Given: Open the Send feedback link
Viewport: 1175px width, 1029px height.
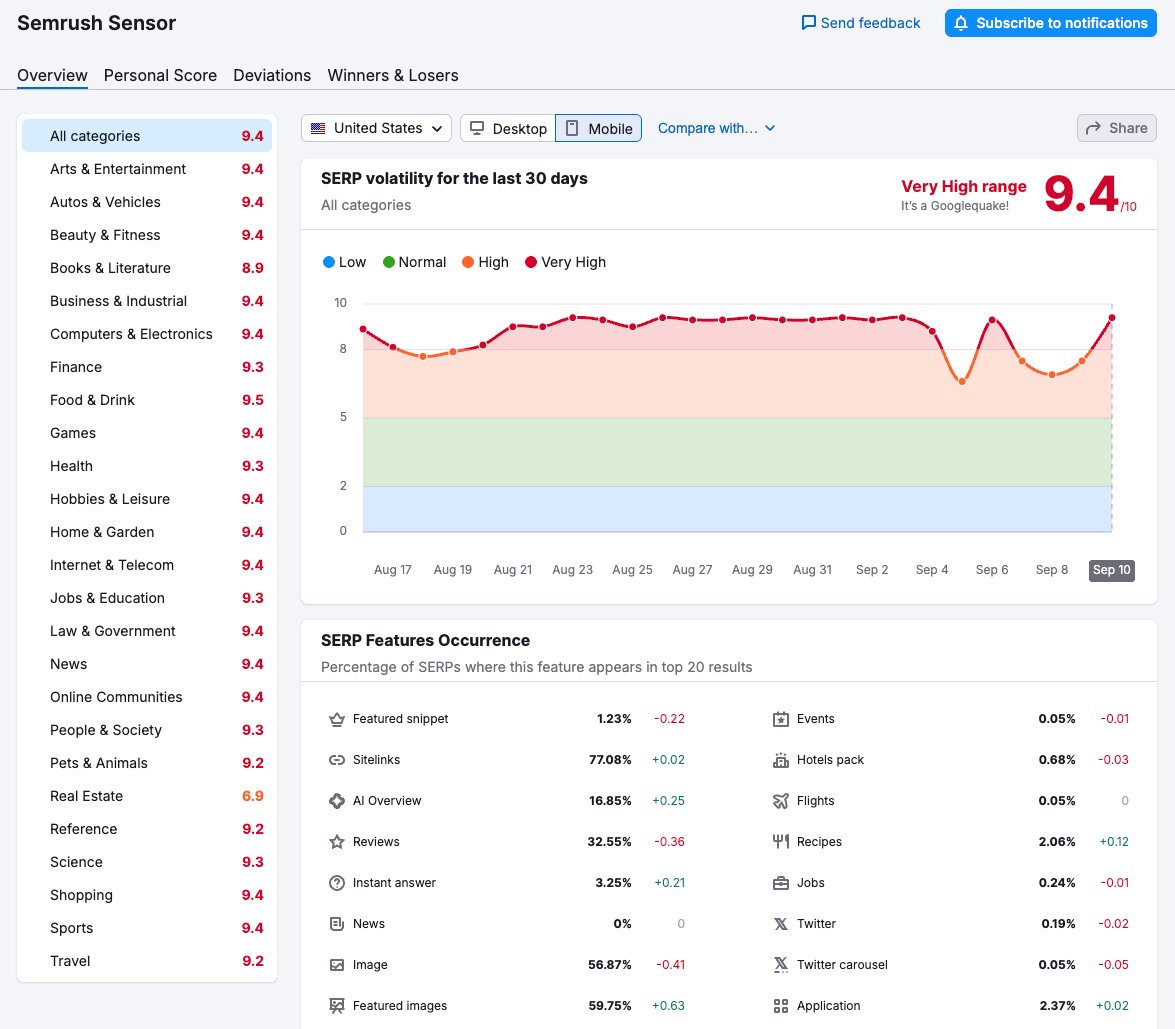Looking at the screenshot, I should (x=860, y=22).
